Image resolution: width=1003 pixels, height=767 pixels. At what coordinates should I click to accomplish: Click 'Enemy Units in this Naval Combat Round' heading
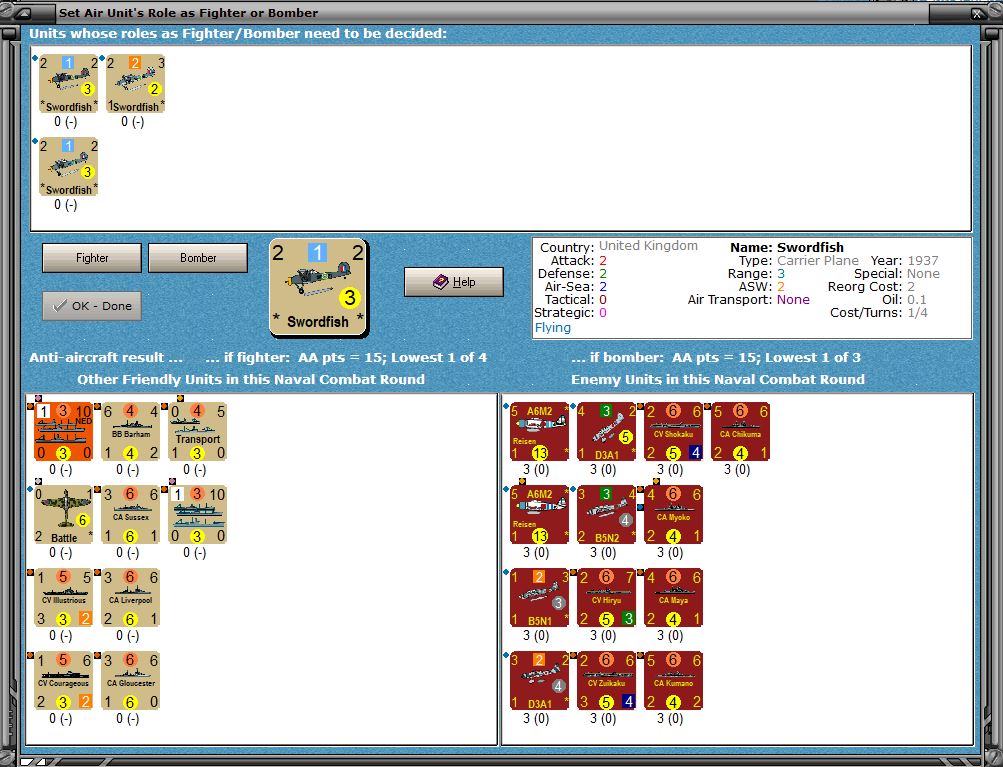718,379
